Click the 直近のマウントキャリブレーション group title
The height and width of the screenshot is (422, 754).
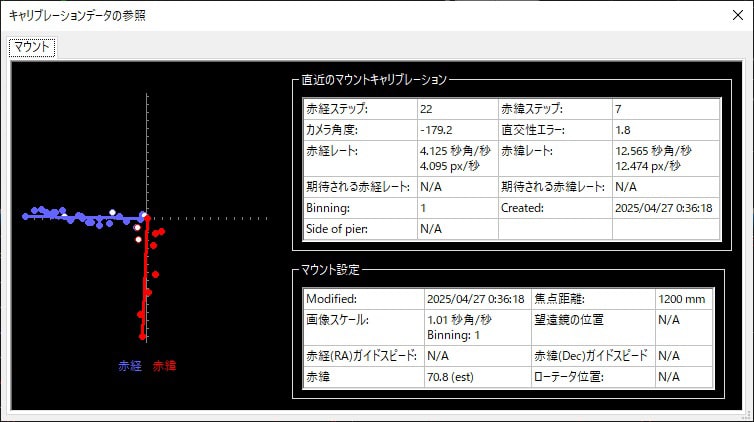[374, 80]
